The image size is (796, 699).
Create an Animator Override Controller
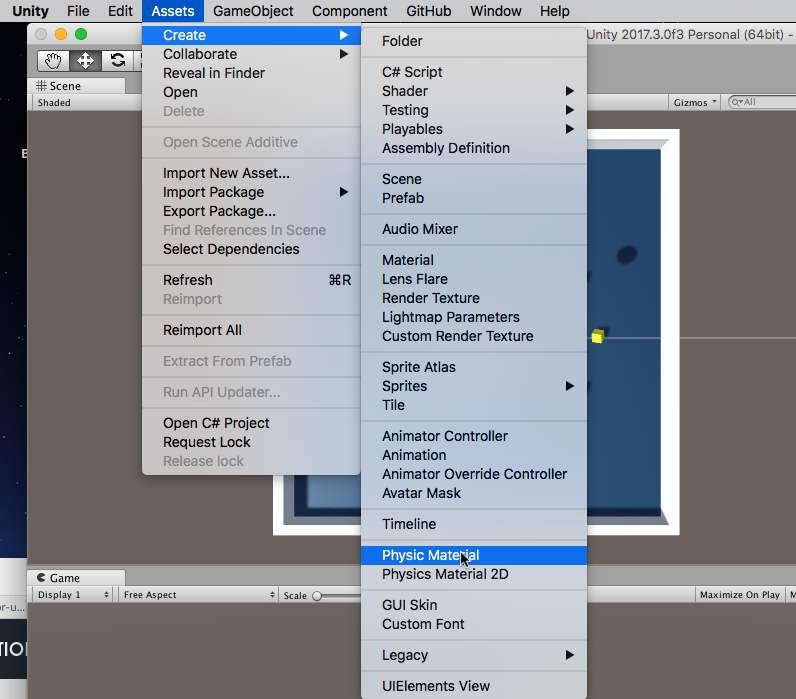[x=474, y=474]
